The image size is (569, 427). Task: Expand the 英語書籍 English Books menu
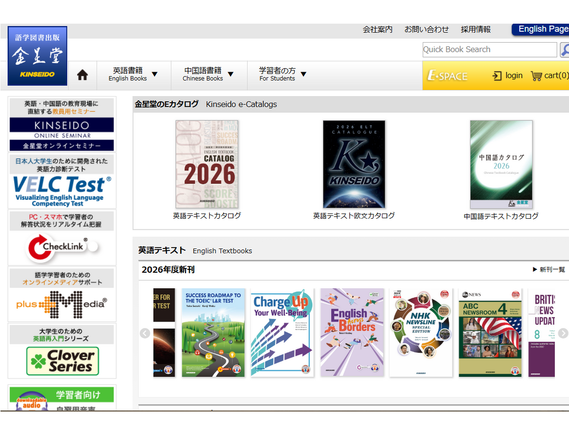(x=133, y=74)
